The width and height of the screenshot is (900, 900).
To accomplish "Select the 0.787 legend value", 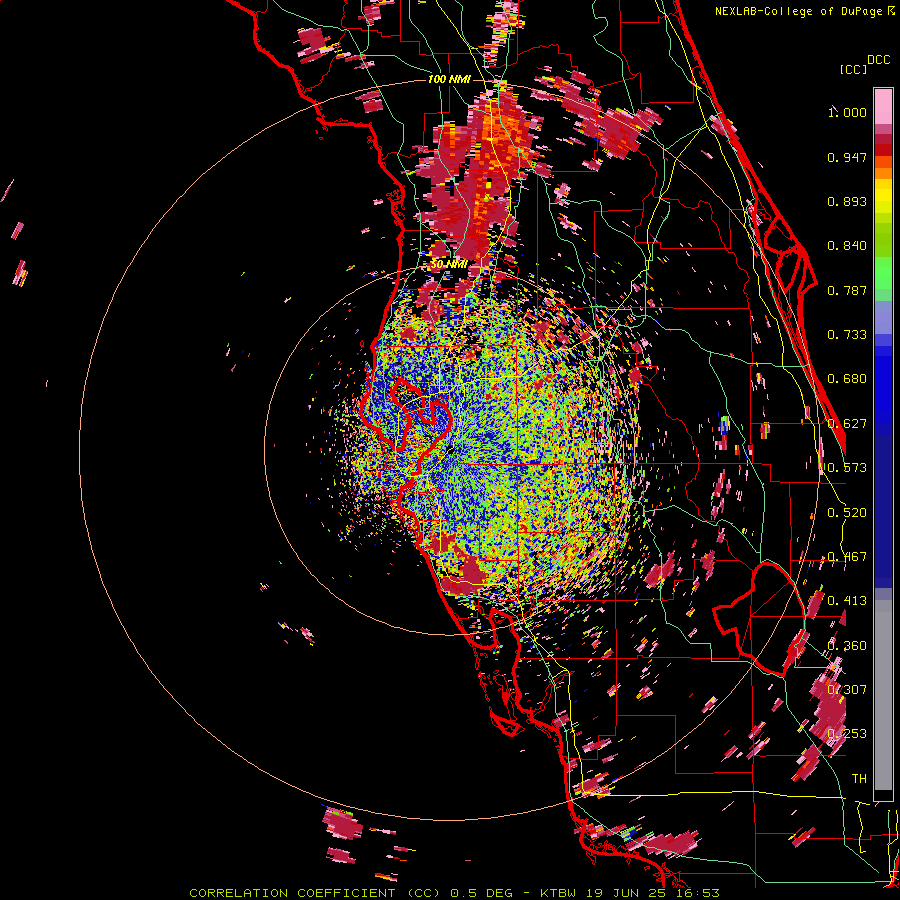I will tap(847, 290).
